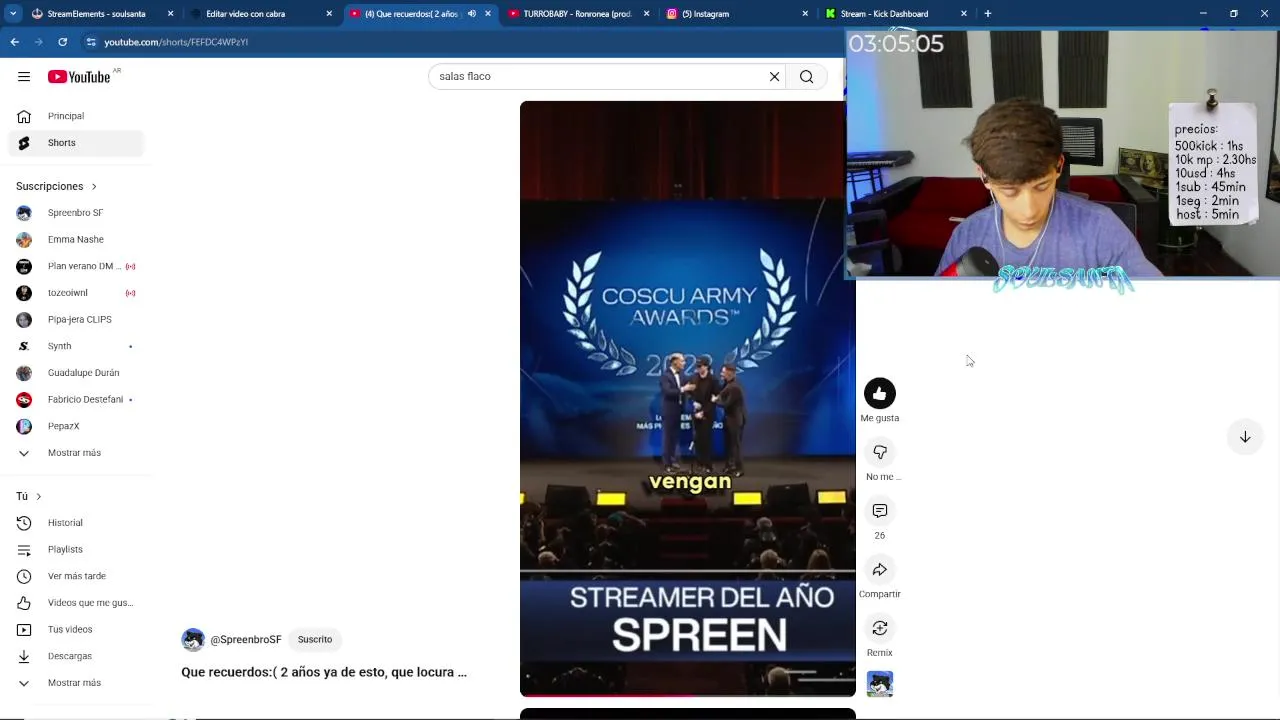Click the Playlists list icon
The width and height of the screenshot is (1280, 720).
coord(24,550)
